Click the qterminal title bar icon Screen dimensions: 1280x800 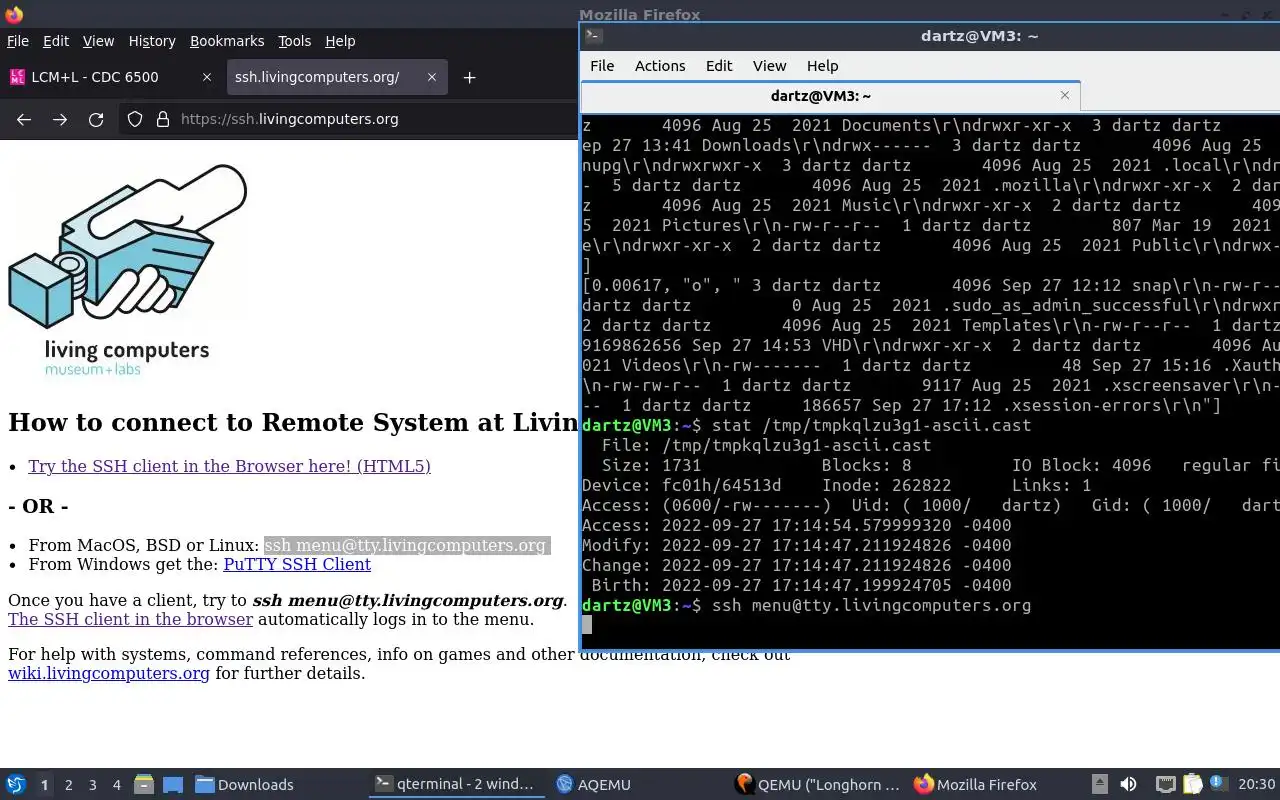(593, 35)
